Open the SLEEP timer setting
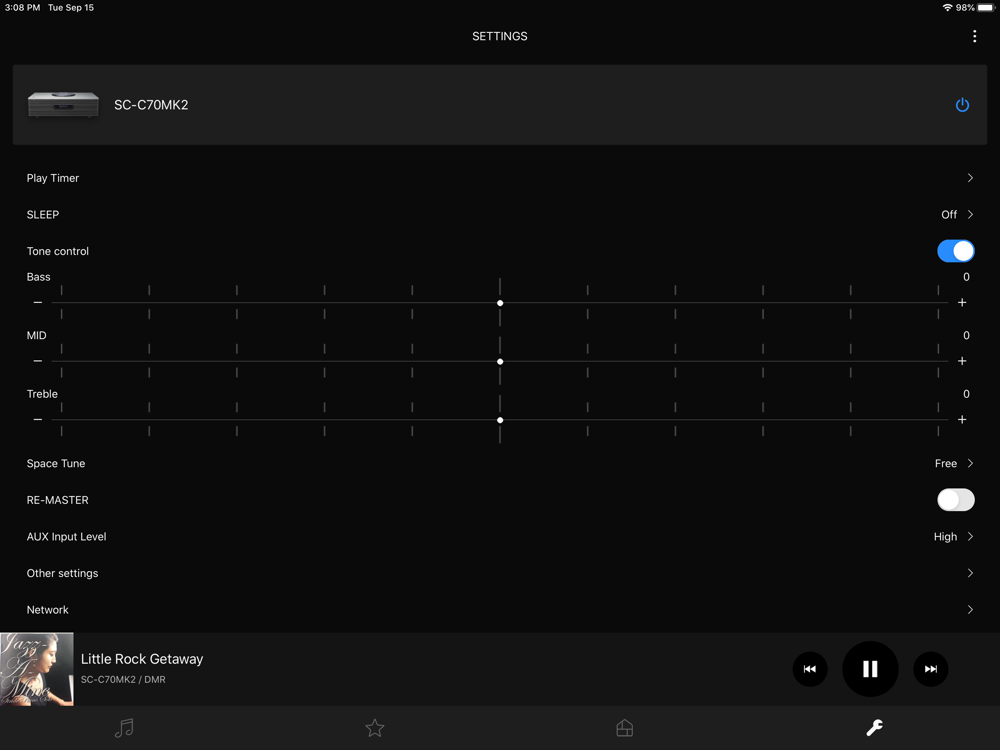The image size is (1000, 750). 499,214
